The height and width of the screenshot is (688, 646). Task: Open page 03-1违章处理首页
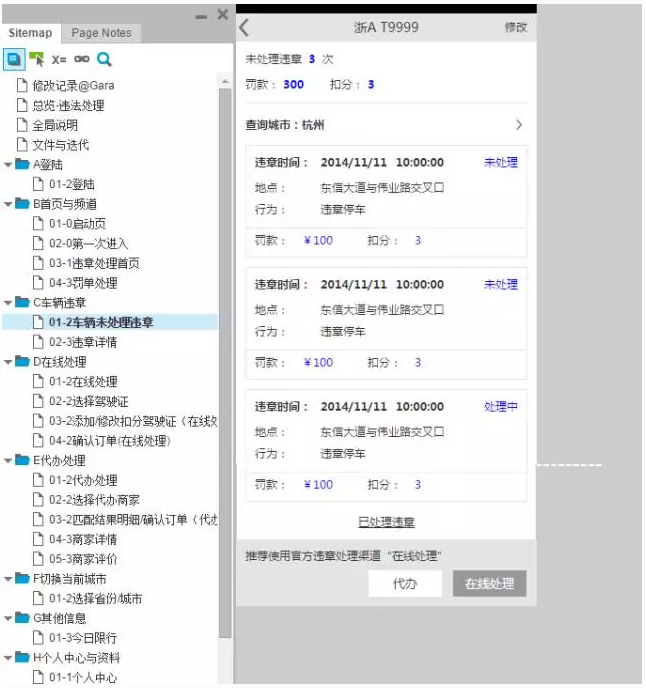pos(94,263)
